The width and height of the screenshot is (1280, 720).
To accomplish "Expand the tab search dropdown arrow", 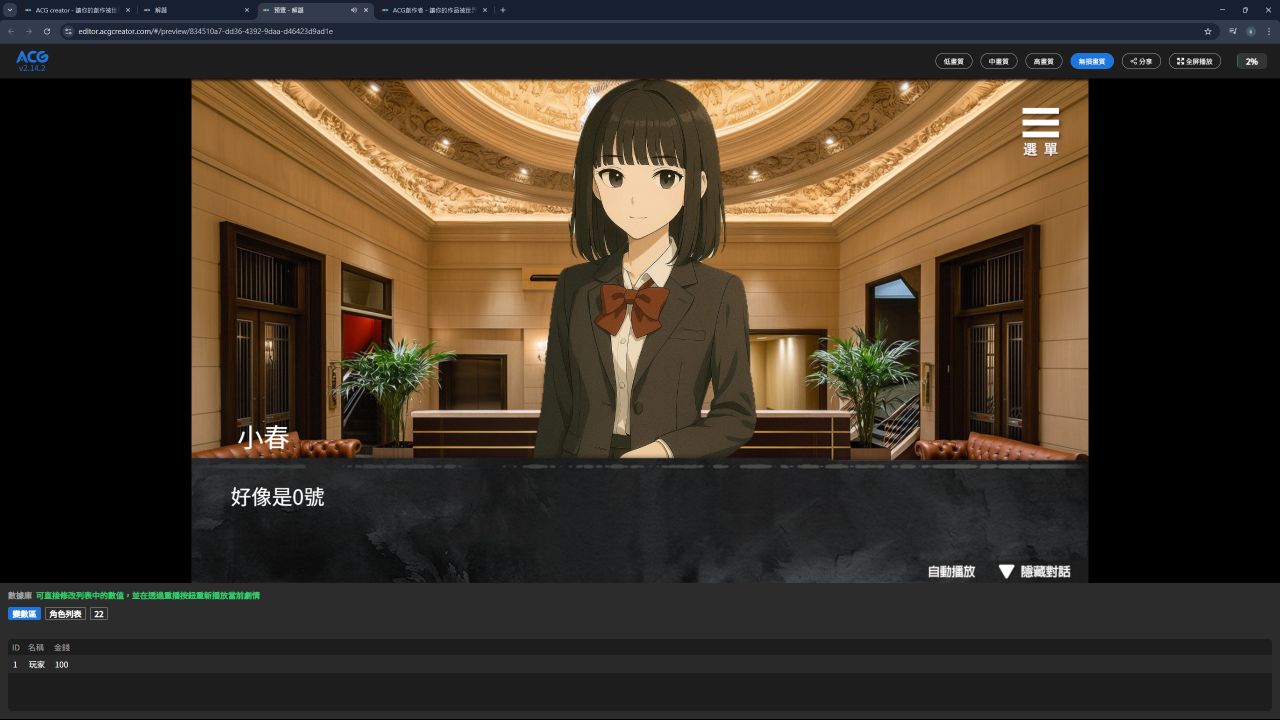I will click(10, 10).
